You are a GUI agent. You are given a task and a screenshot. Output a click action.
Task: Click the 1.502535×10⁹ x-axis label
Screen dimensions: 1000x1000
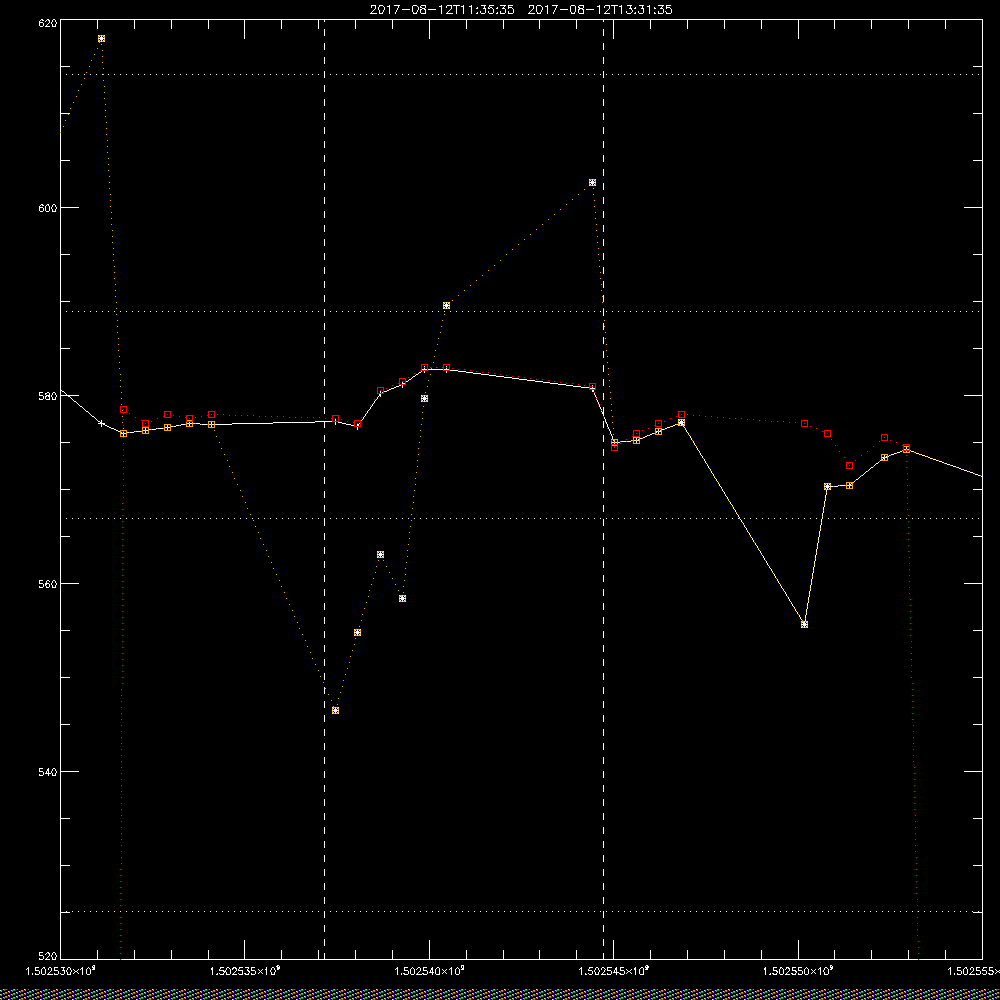(245, 971)
